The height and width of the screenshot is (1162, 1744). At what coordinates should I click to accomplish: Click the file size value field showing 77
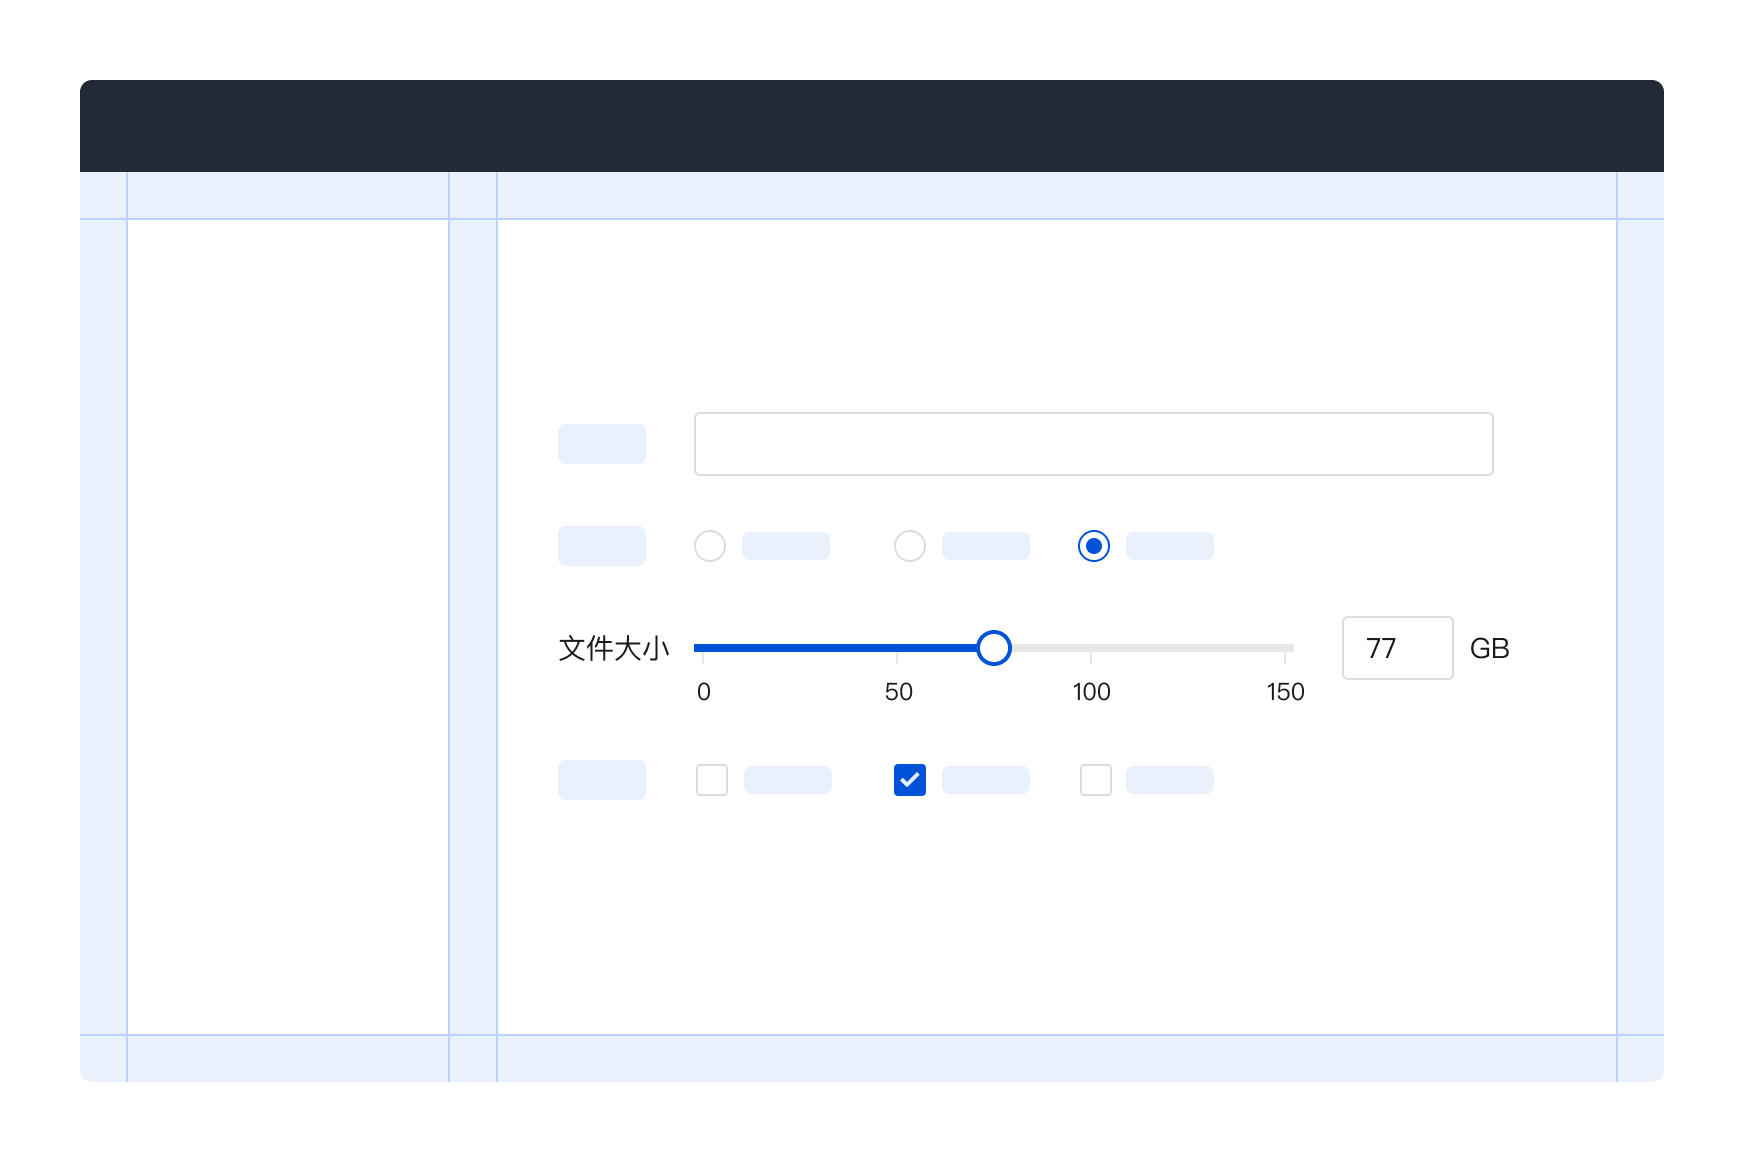click(x=1397, y=648)
